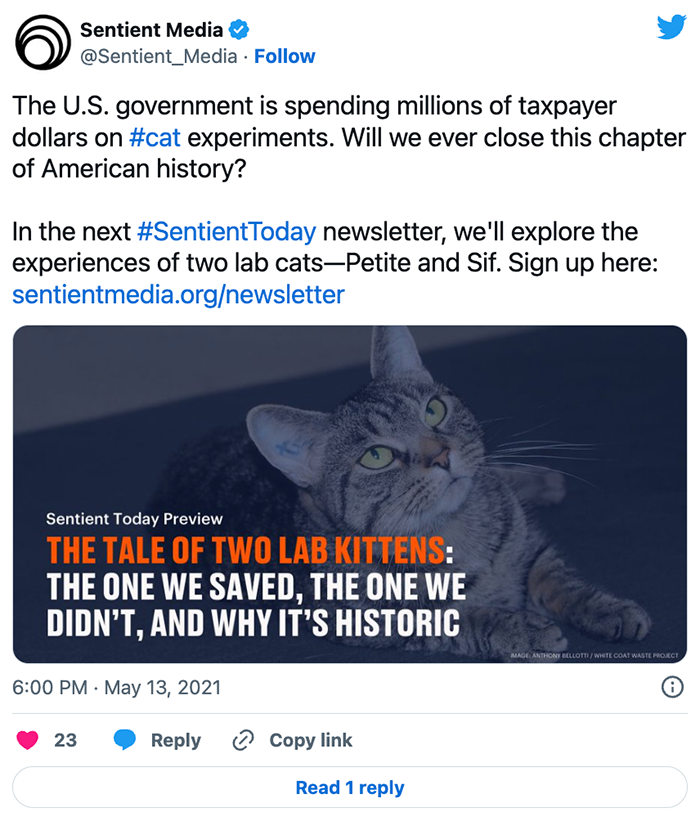Click the 23 likes count
Image resolution: width=700 pixels, height=821 pixels.
point(65,740)
